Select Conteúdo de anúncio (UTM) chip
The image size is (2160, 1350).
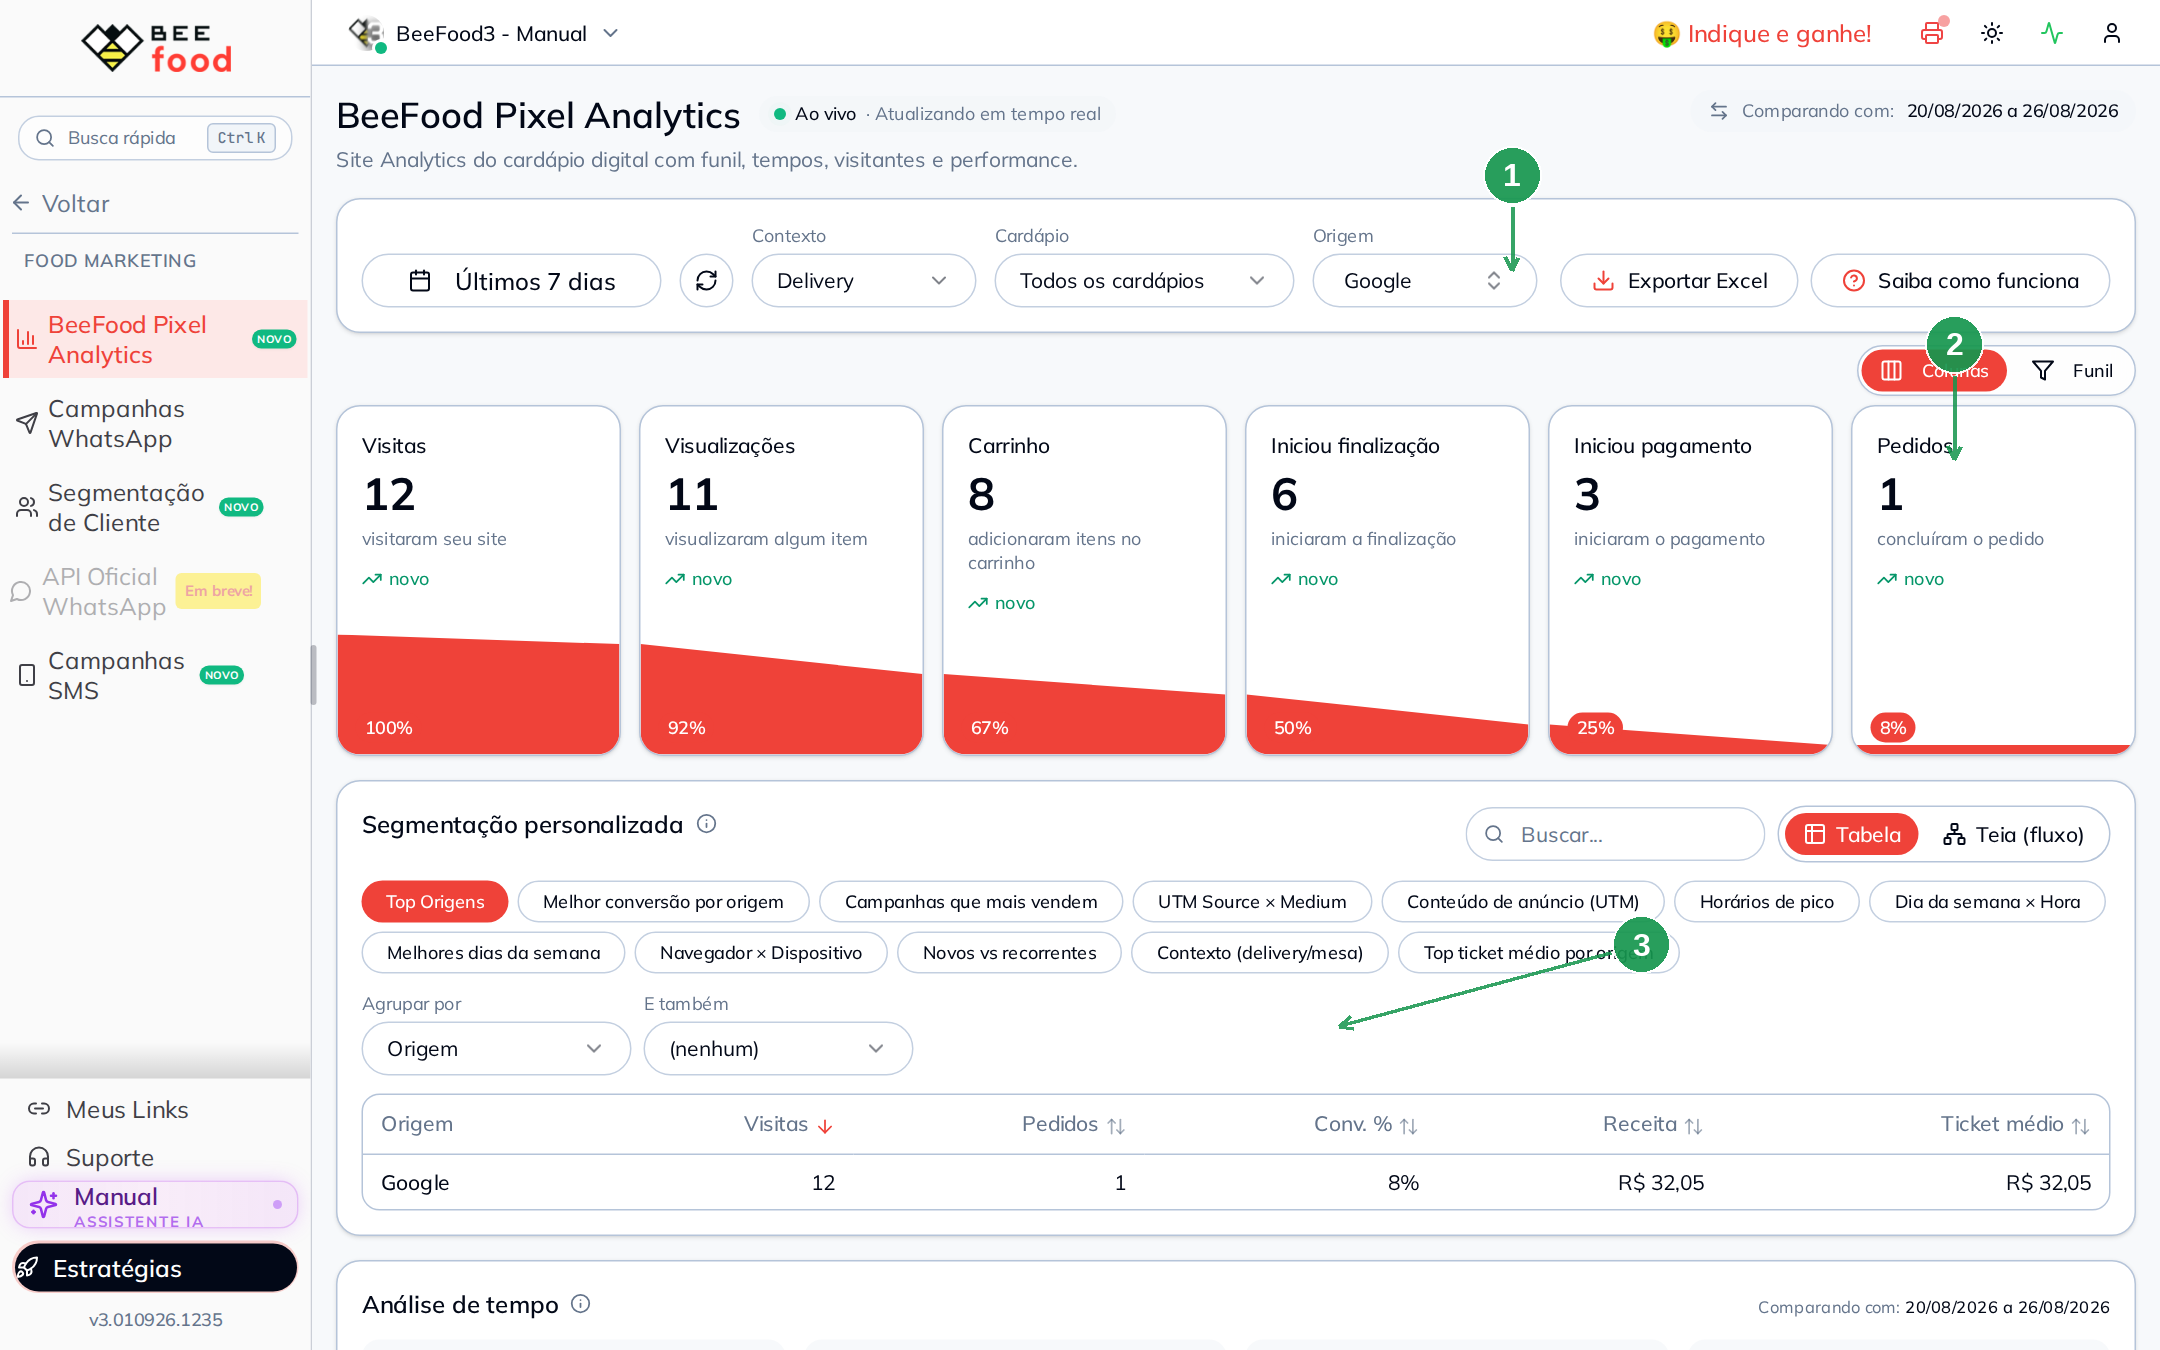[1523, 902]
